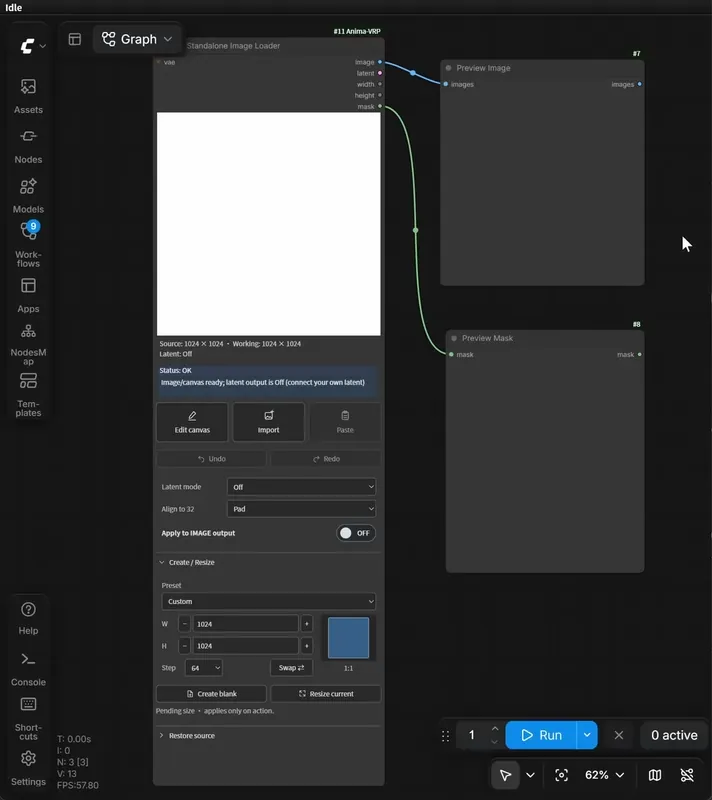The image size is (712, 800).
Task: Open the Latent mode dropdown
Action: tap(301, 487)
